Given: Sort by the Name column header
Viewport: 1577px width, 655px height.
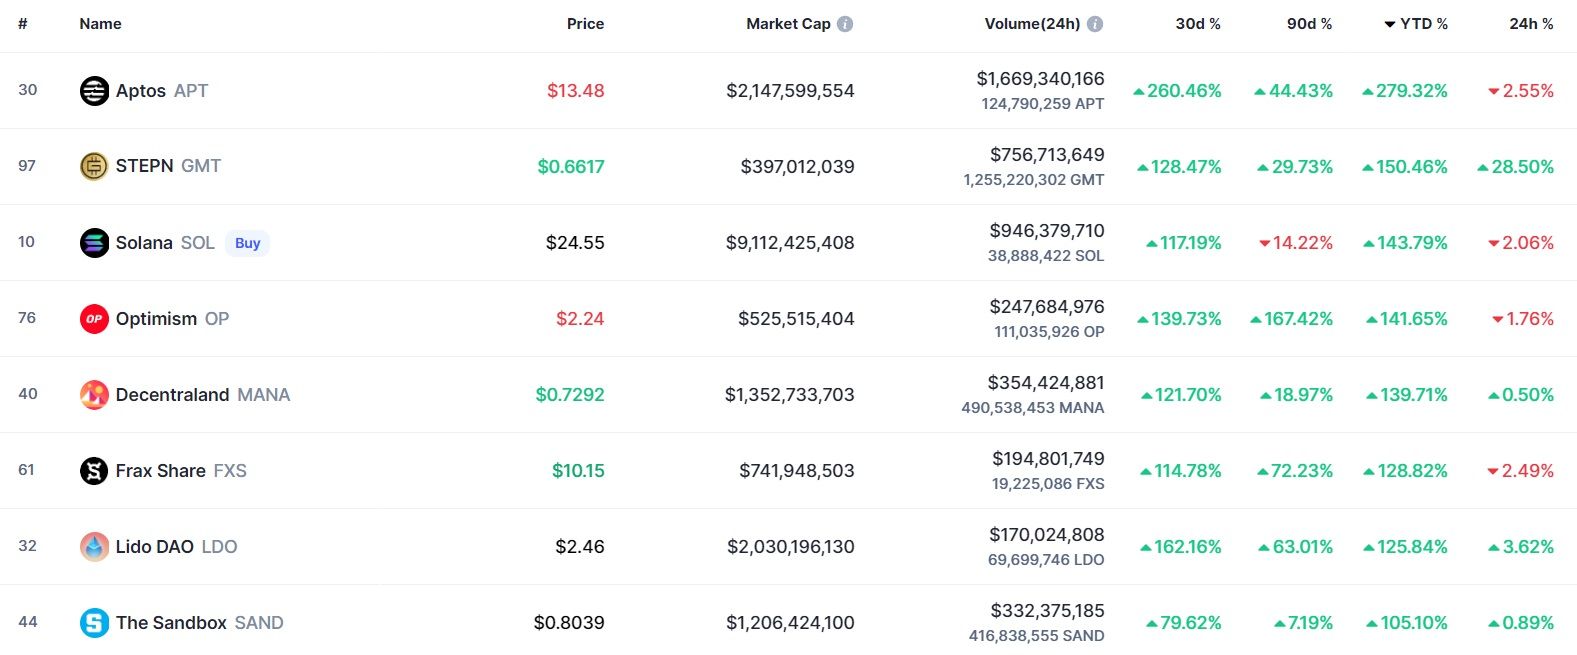Looking at the screenshot, I should 100,24.
